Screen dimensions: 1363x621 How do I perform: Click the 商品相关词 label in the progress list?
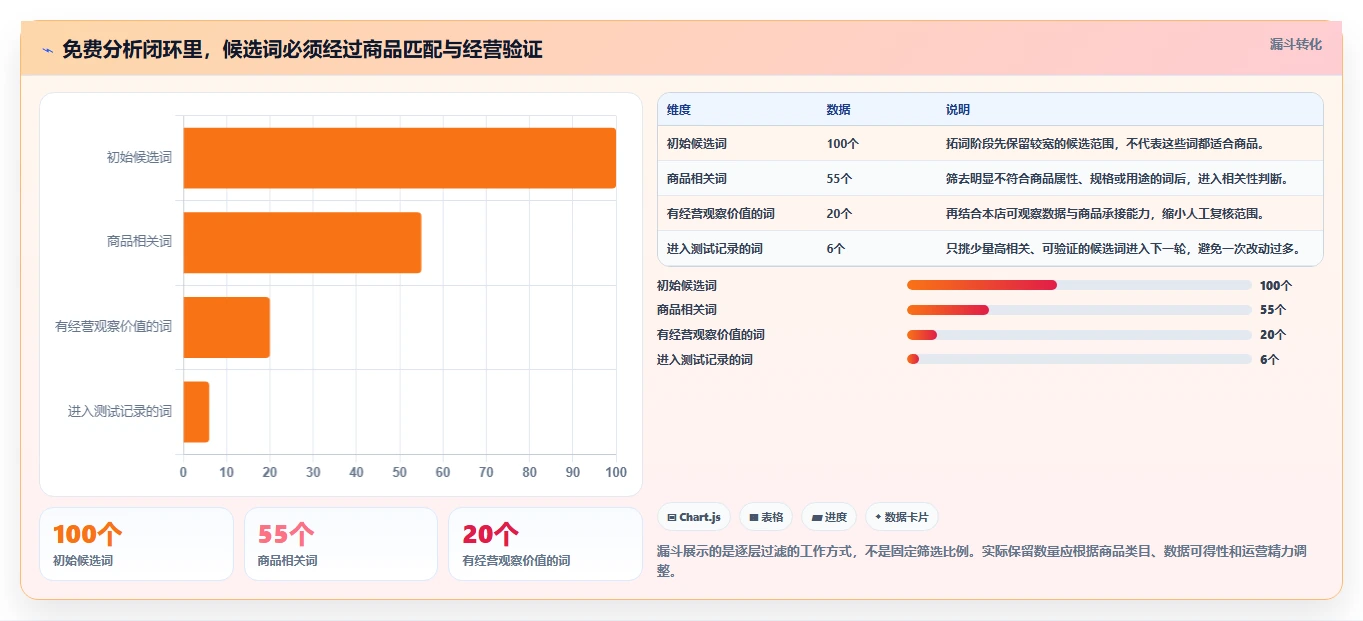(x=687, y=310)
